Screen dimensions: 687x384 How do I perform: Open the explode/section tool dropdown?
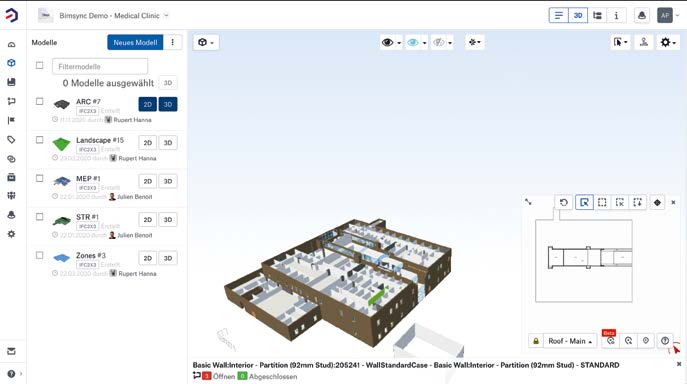(475, 43)
